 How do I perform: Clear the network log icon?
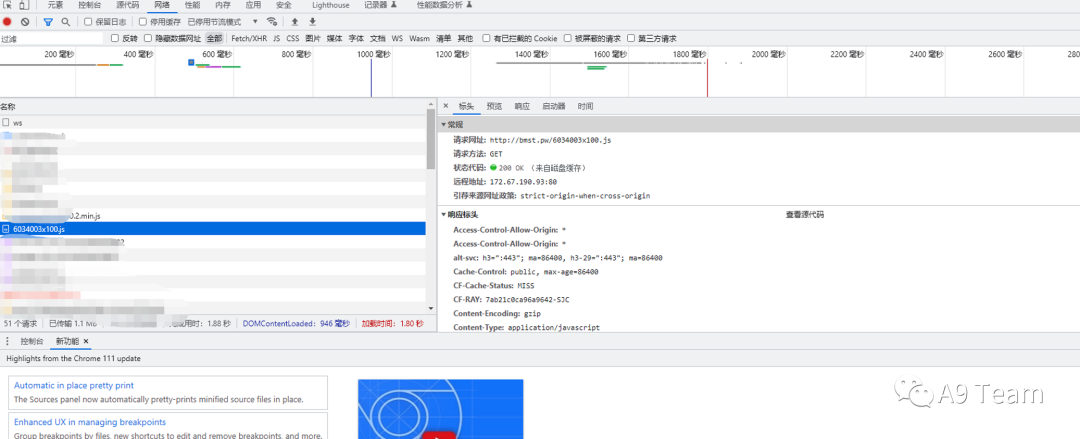pyautogui.click(x=25, y=22)
